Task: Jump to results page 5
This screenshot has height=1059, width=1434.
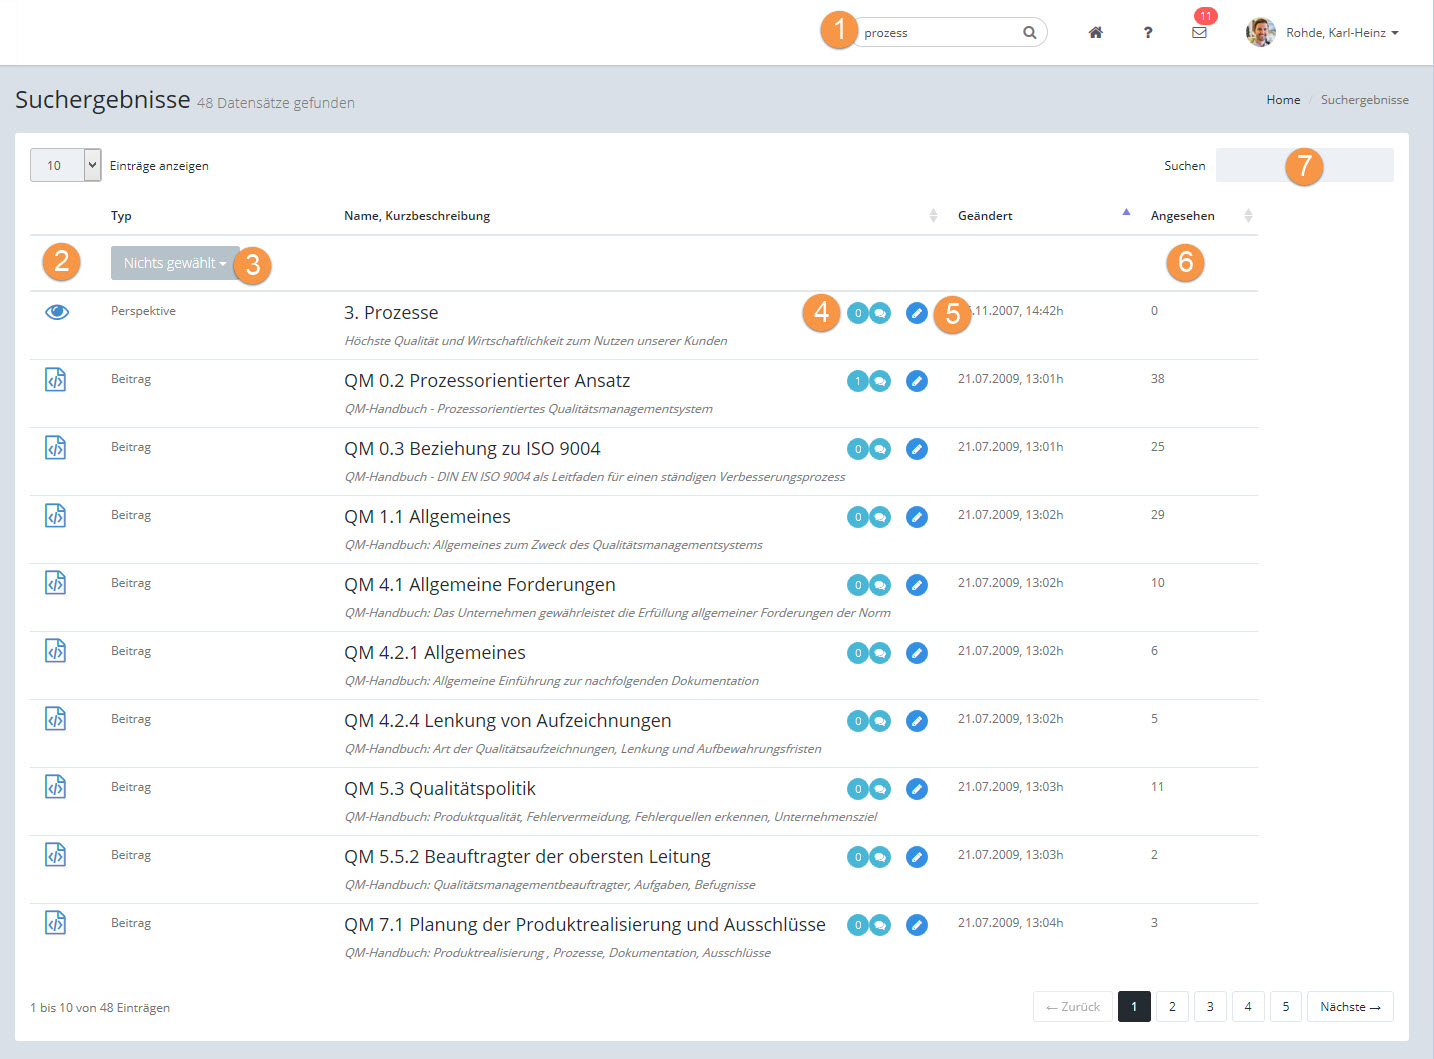Action: tap(1285, 1007)
